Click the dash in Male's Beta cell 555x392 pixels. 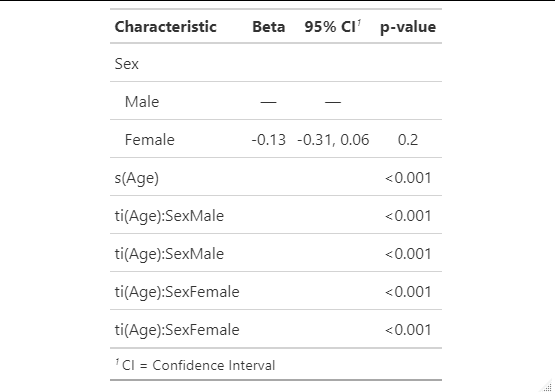tap(269, 102)
